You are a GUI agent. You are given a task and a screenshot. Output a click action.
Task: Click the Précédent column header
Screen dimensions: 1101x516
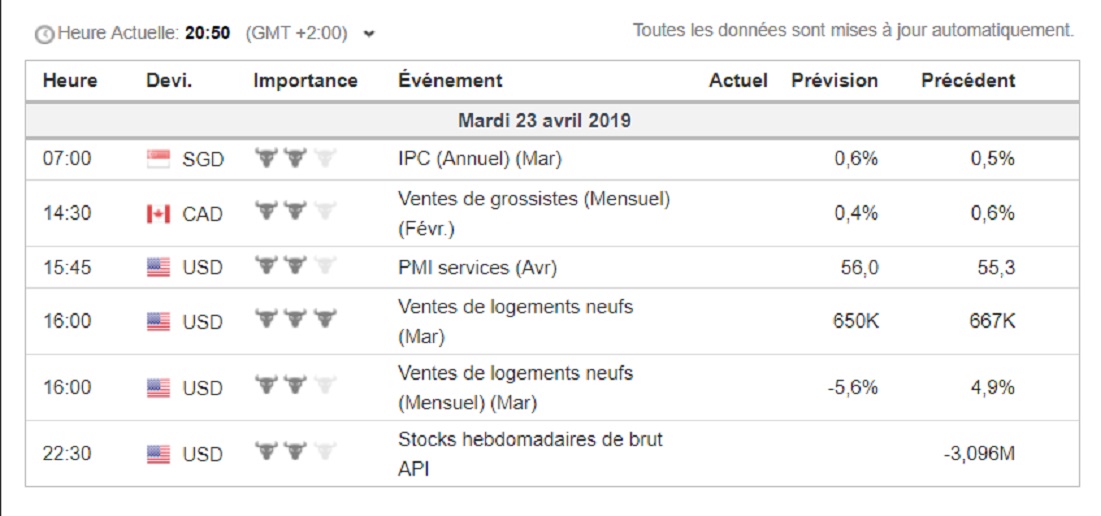(x=967, y=81)
